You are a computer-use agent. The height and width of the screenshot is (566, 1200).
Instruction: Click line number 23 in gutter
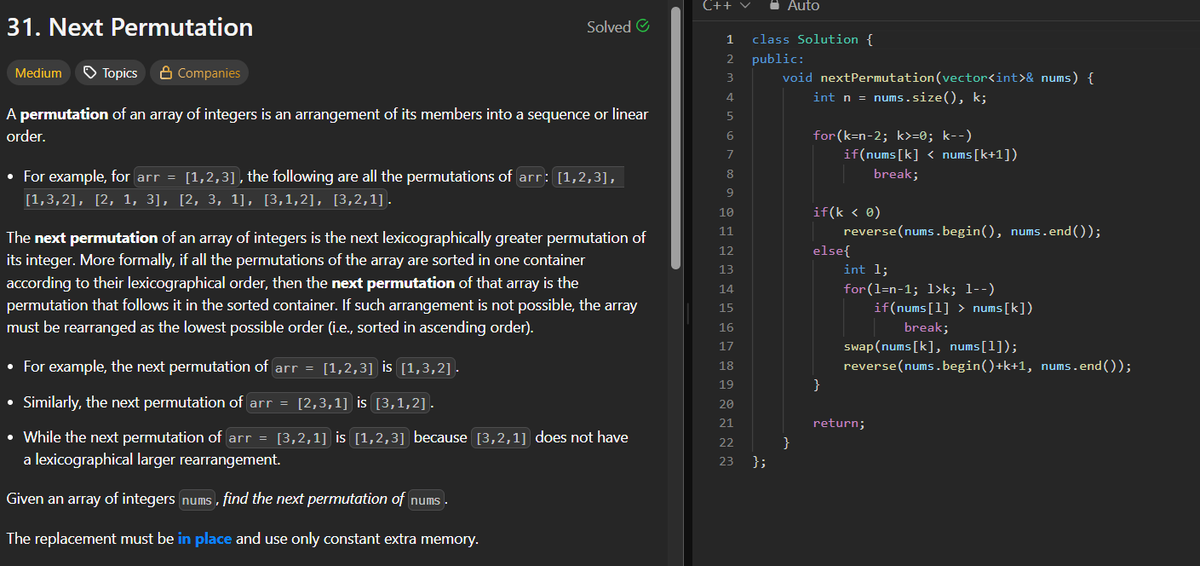(727, 462)
